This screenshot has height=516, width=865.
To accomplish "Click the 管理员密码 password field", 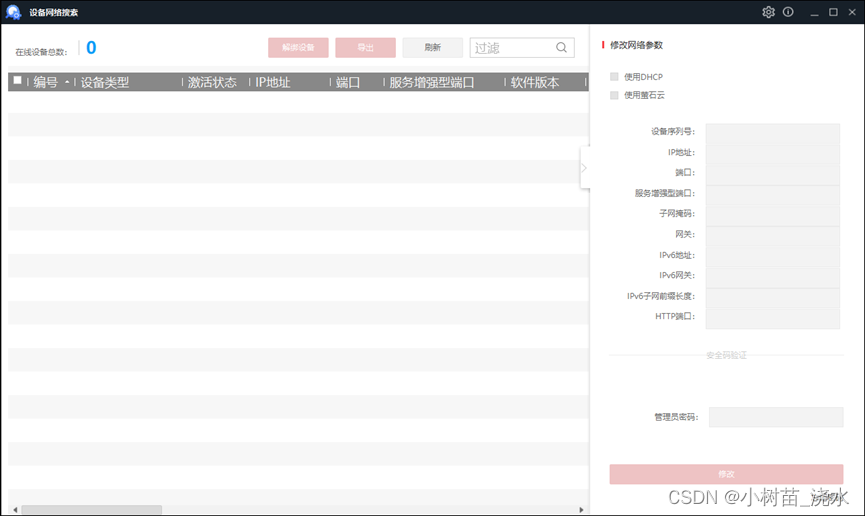I will pyautogui.click(x=776, y=417).
